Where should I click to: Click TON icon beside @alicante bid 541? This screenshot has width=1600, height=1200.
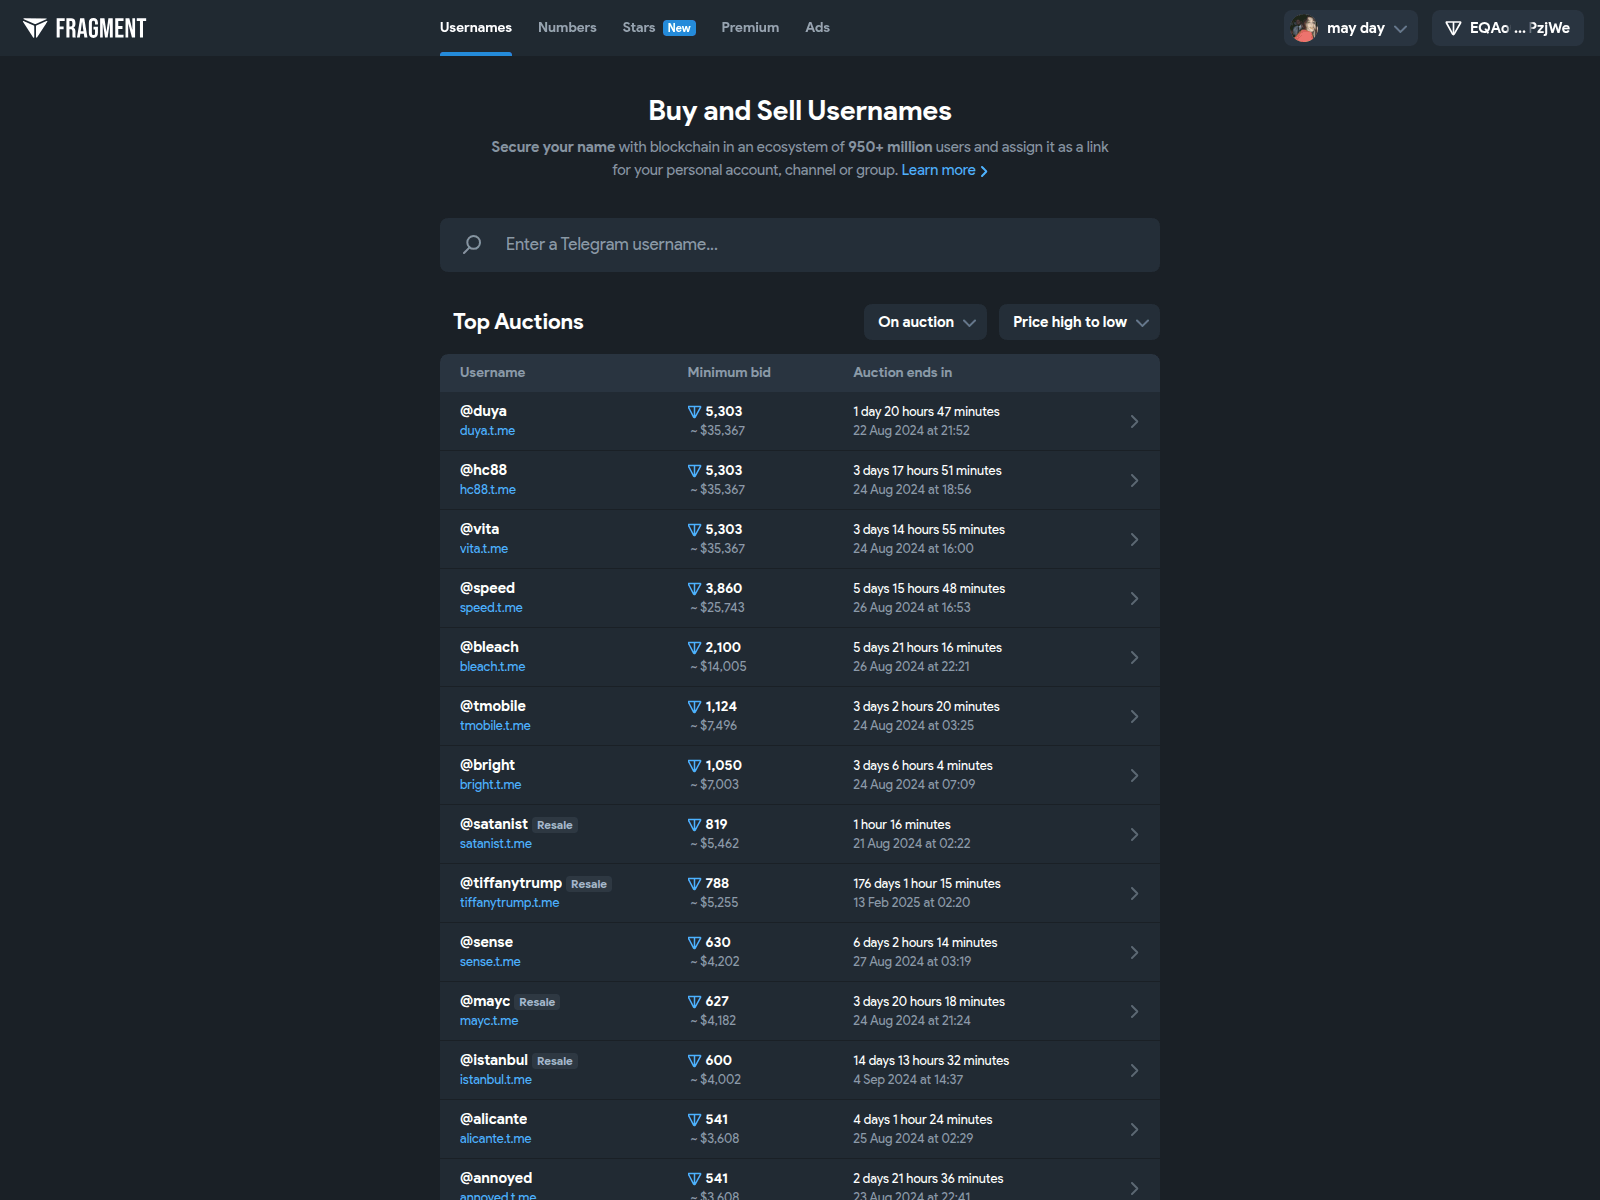[x=694, y=1120]
